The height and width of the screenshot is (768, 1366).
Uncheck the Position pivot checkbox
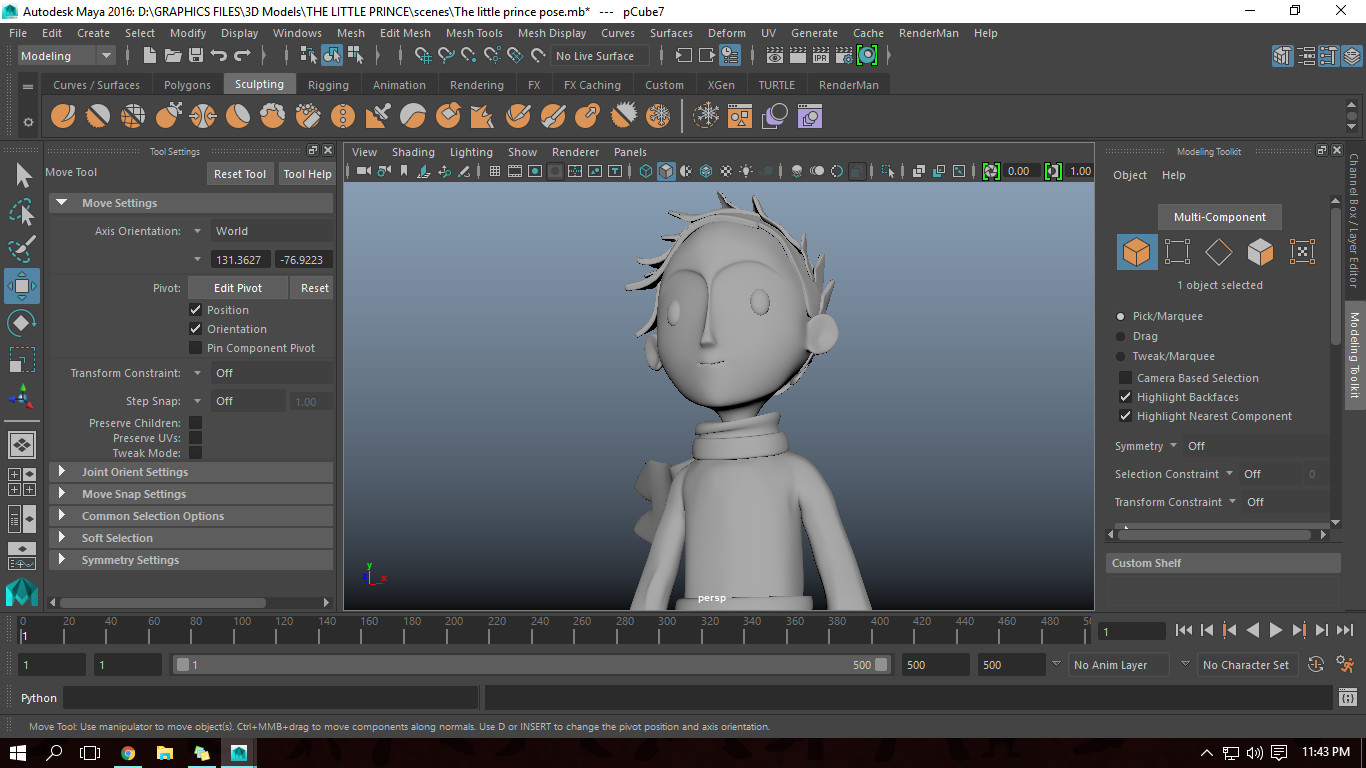196,310
